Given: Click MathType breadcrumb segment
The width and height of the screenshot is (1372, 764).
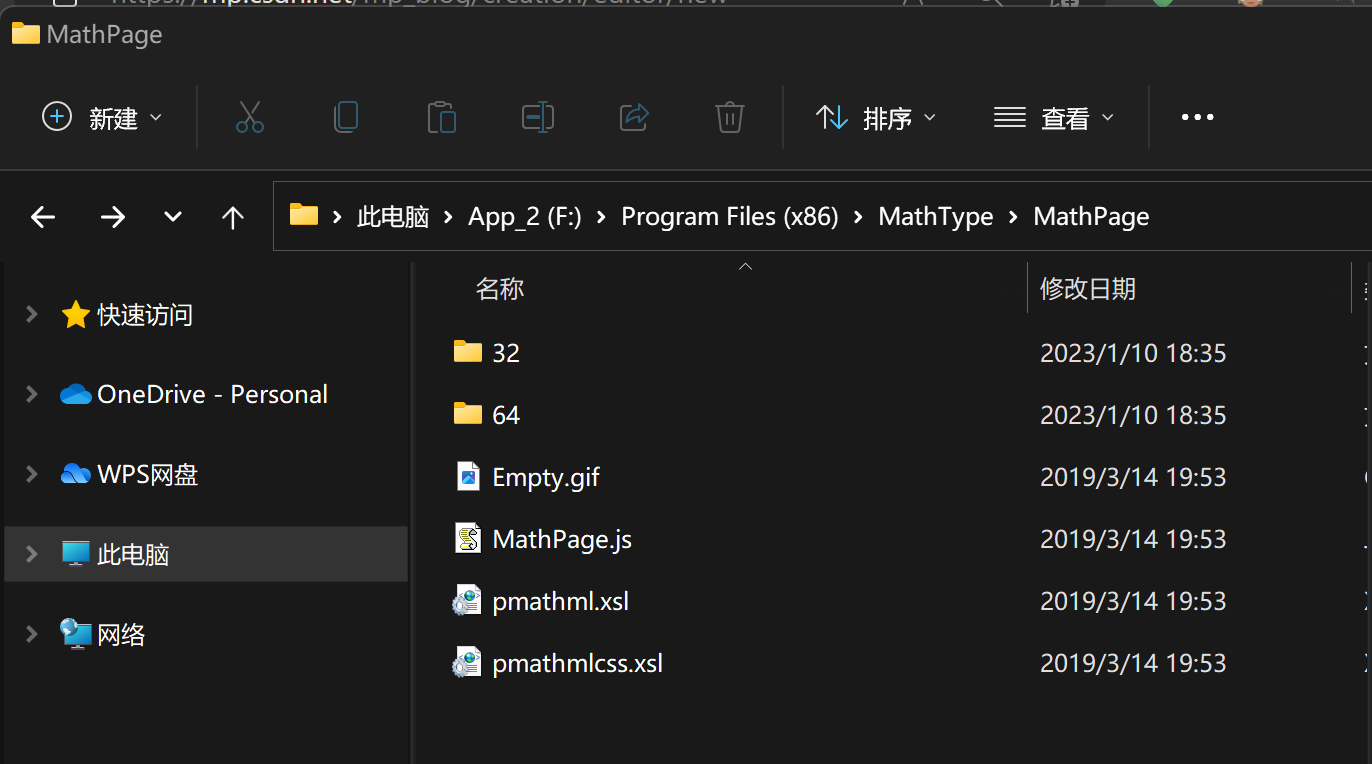Looking at the screenshot, I should point(936,216).
